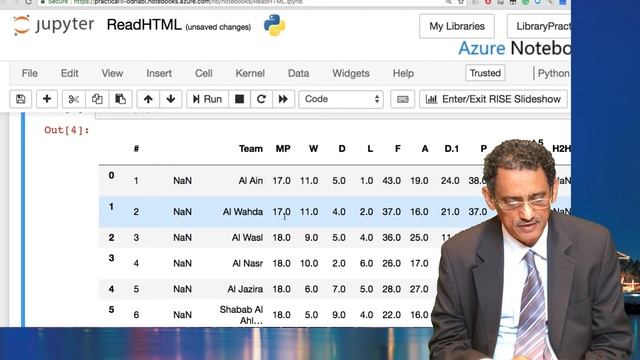Viewport: 640px width, 360px height.
Task: Rename notebook by clicking ReadHTML title
Action: (144, 25)
